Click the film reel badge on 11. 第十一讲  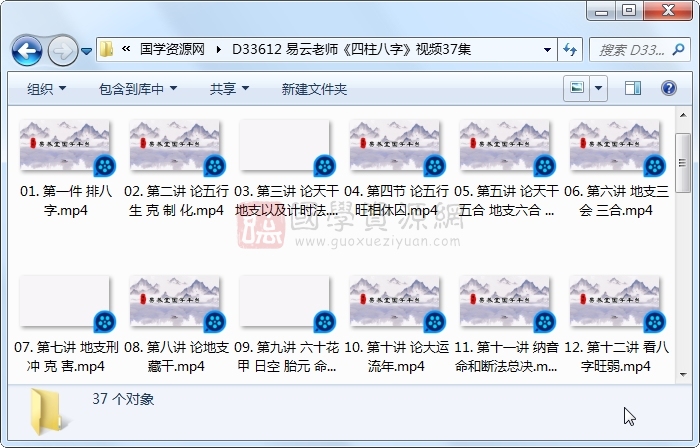pyautogui.click(x=545, y=322)
